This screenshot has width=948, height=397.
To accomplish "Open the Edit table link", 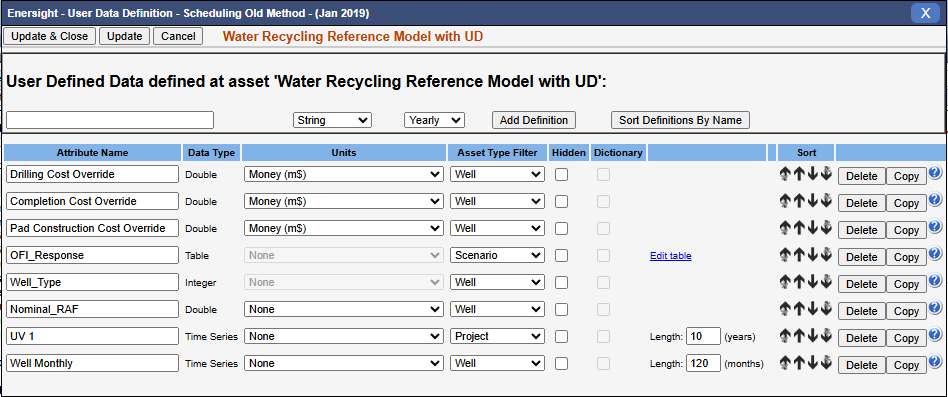I will tap(670, 256).
